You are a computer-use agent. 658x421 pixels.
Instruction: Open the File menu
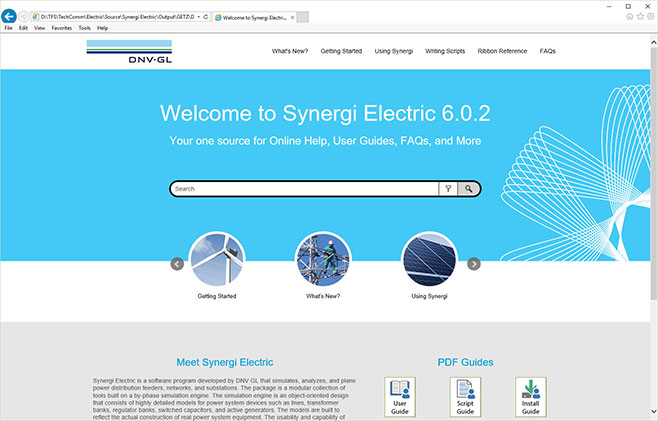(8, 28)
